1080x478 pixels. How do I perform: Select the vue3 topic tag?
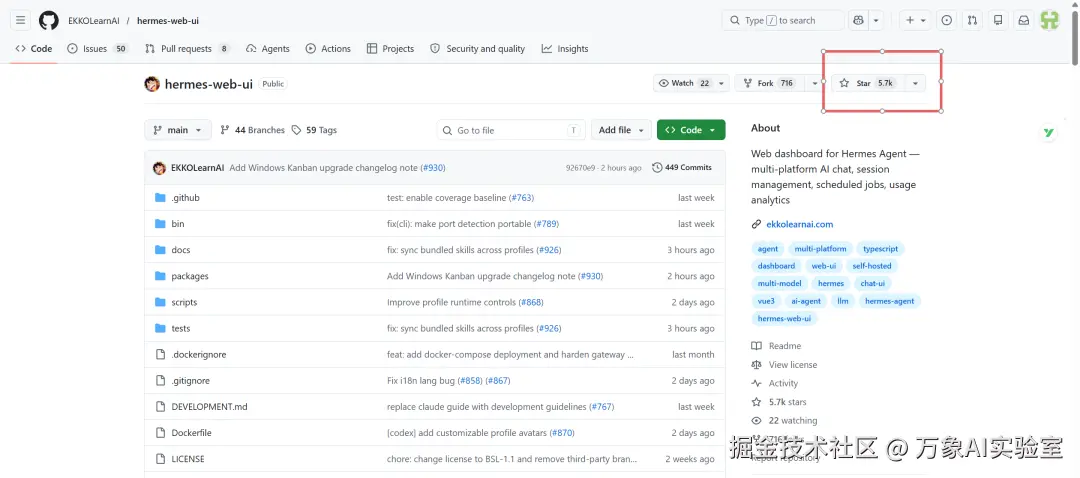click(x=766, y=301)
